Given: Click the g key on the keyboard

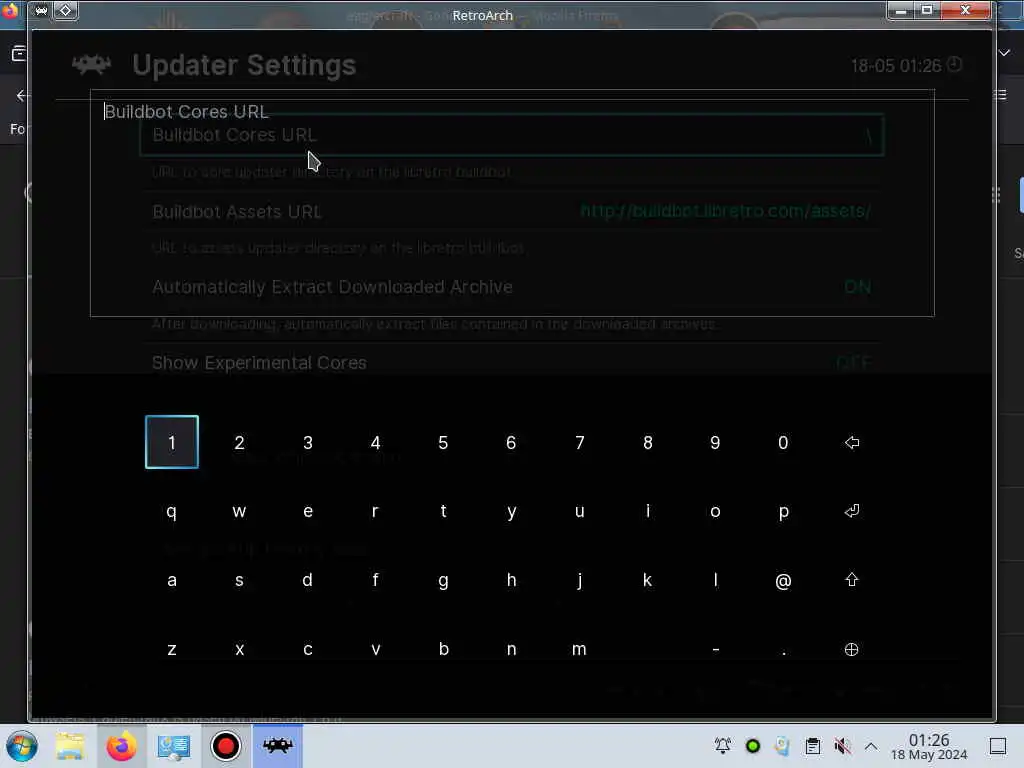Looking at the screenshot, I should coord(443,580).
